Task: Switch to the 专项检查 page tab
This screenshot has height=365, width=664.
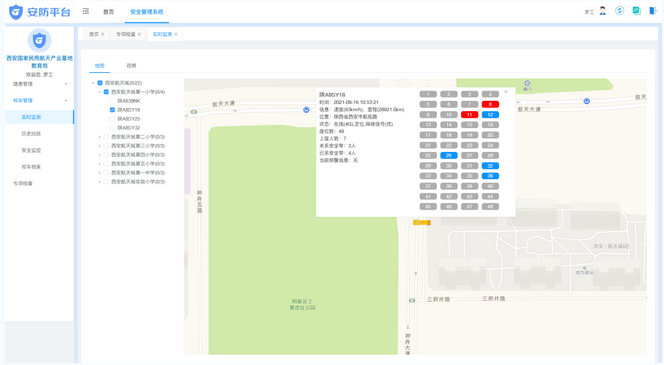Action: tap(125, 34)
